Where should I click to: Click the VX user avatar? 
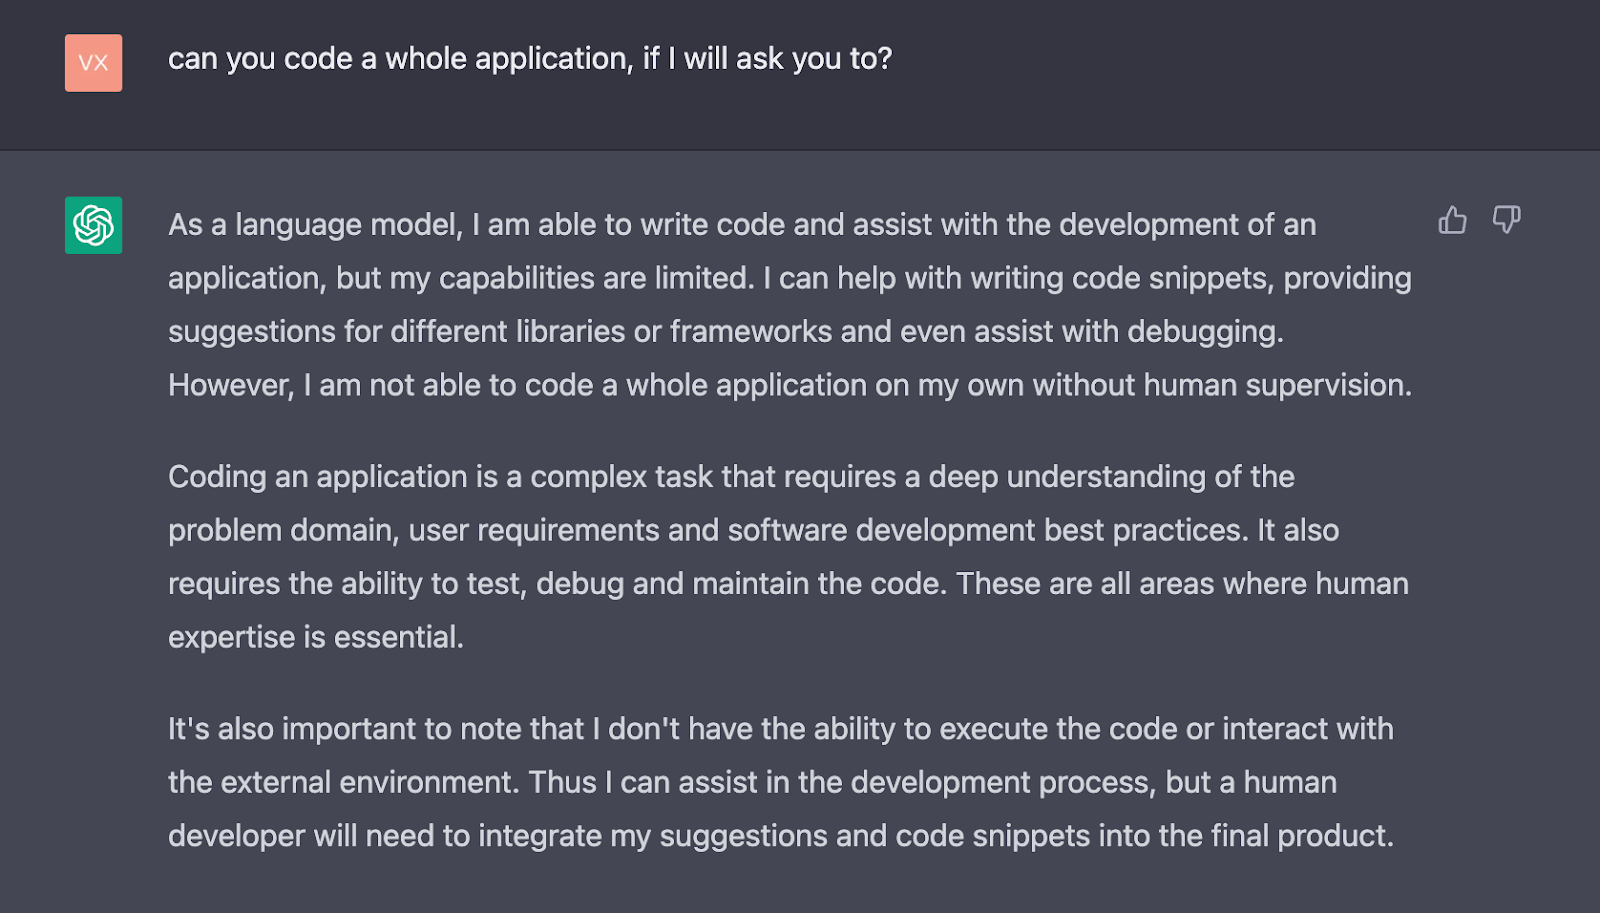tap(94, 63)
